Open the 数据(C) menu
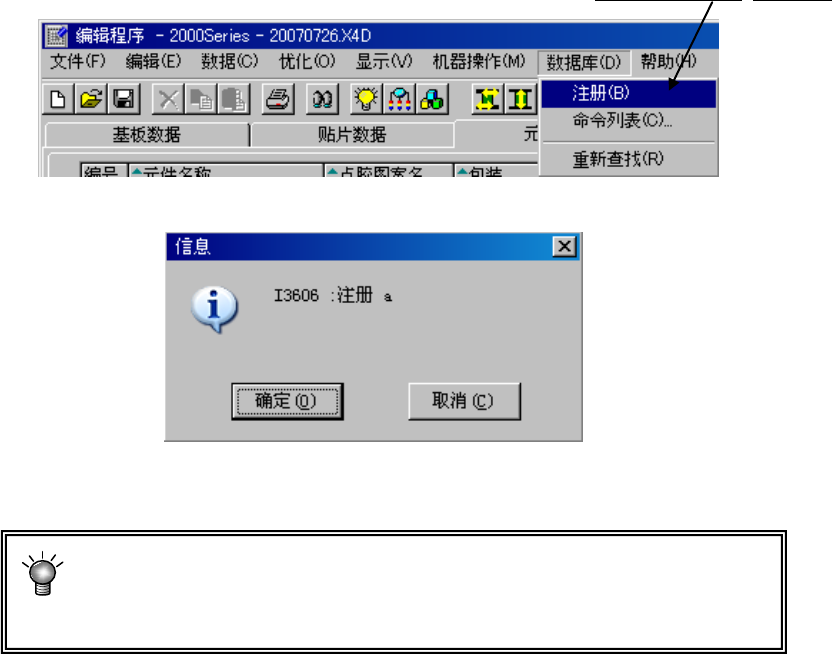832x654 pixels. tap(229, 62)
